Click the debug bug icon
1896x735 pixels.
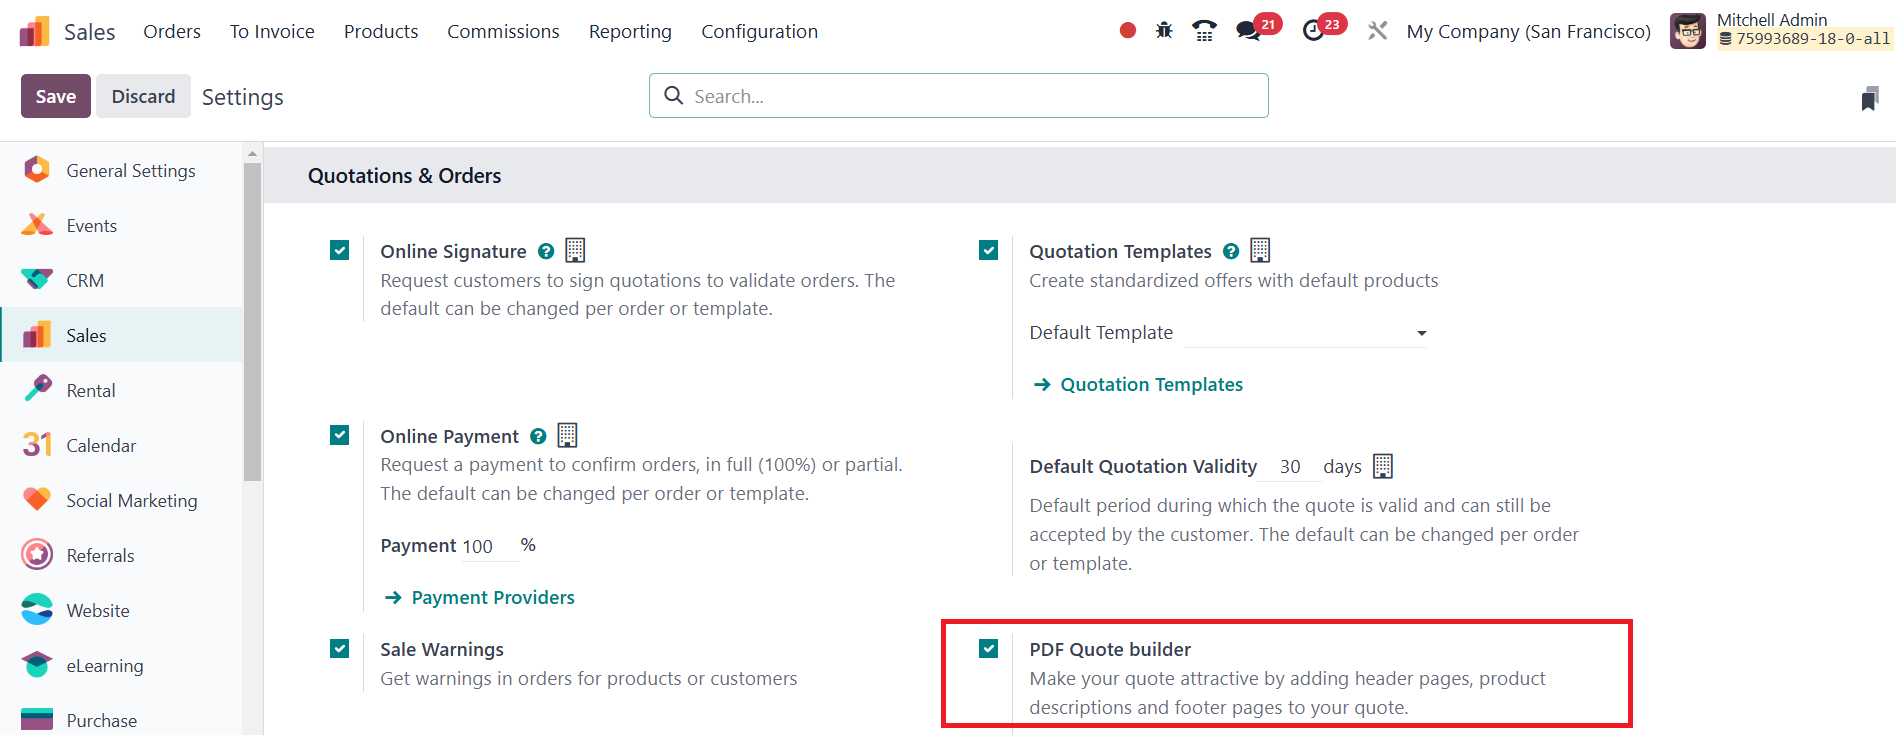point(1164,31)
